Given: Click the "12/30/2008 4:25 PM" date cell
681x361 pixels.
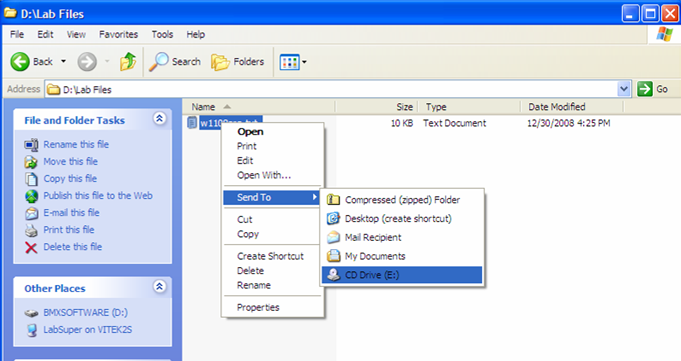Looking at the screenshot, I should pyautogui.click(x=569, y=123).
